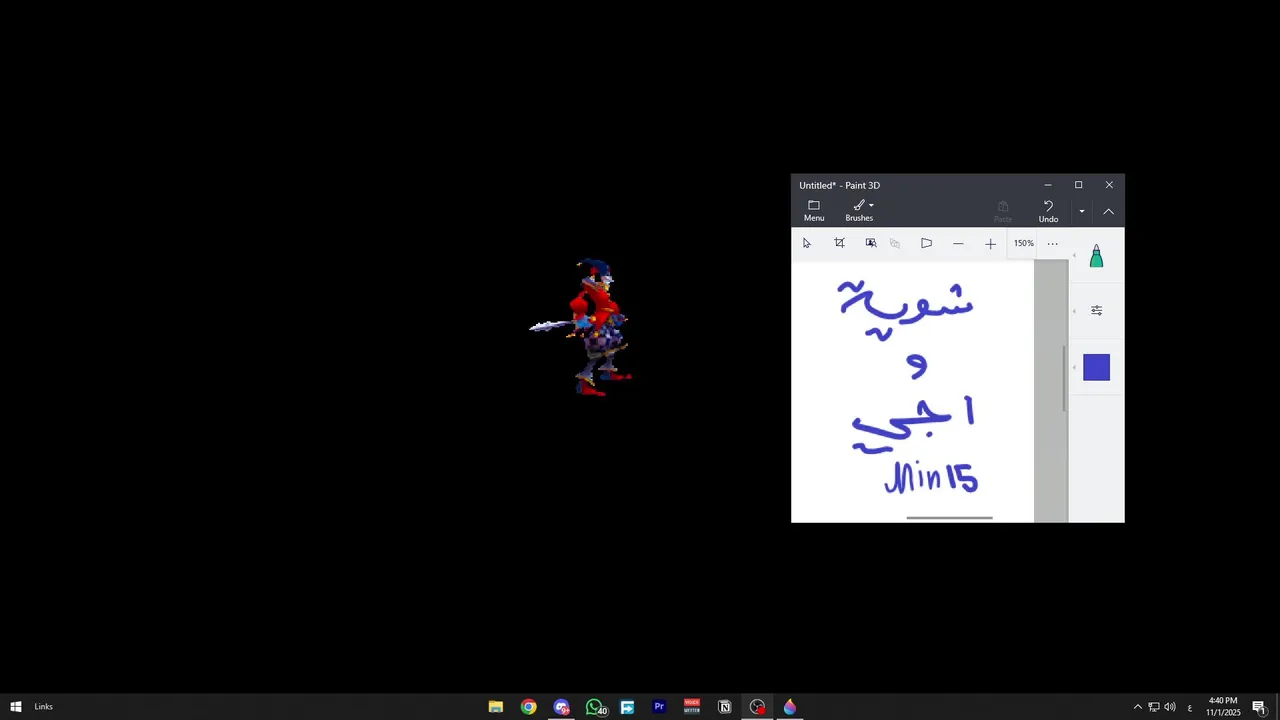Open the notification center icon

pos(1259,707)
